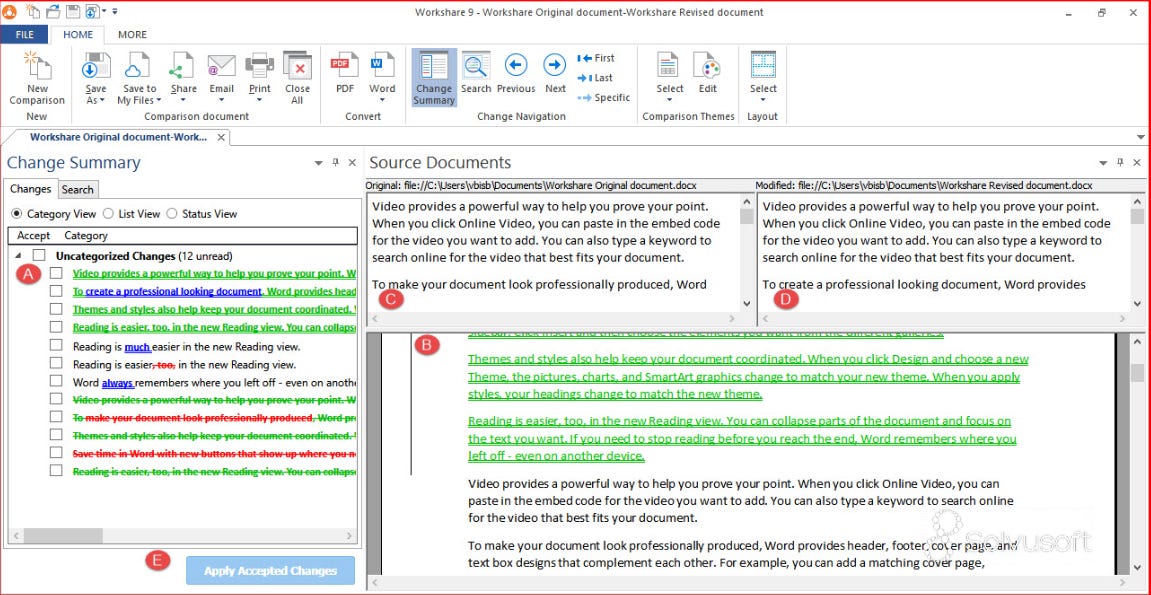The height and width of the screenshot is (595, 1151).
Task: Select the List View radio button
Action: (x=109, y=214)
